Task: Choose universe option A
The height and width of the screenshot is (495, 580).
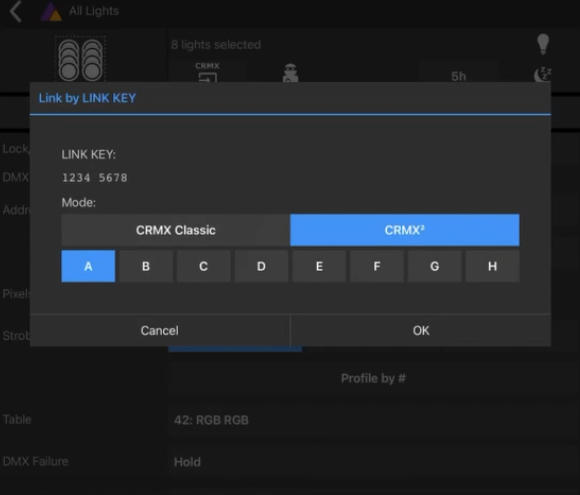Action: tap(88, 266)
